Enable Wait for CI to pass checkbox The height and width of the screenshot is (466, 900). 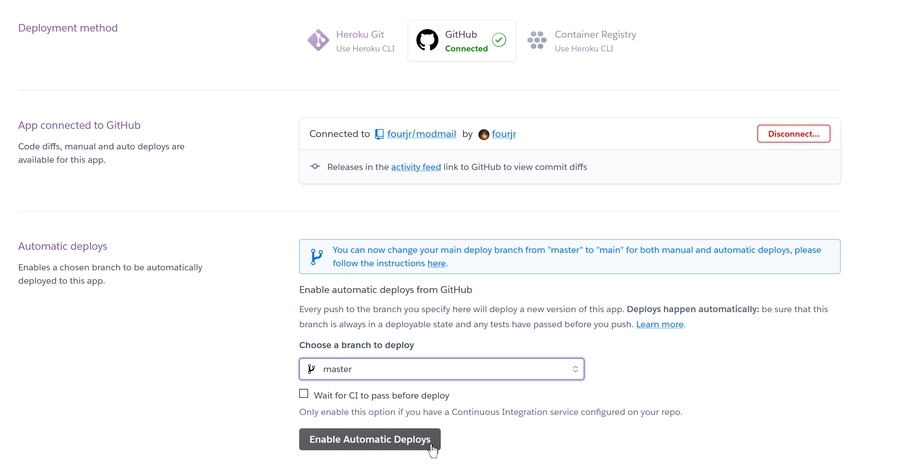[304, 394]
